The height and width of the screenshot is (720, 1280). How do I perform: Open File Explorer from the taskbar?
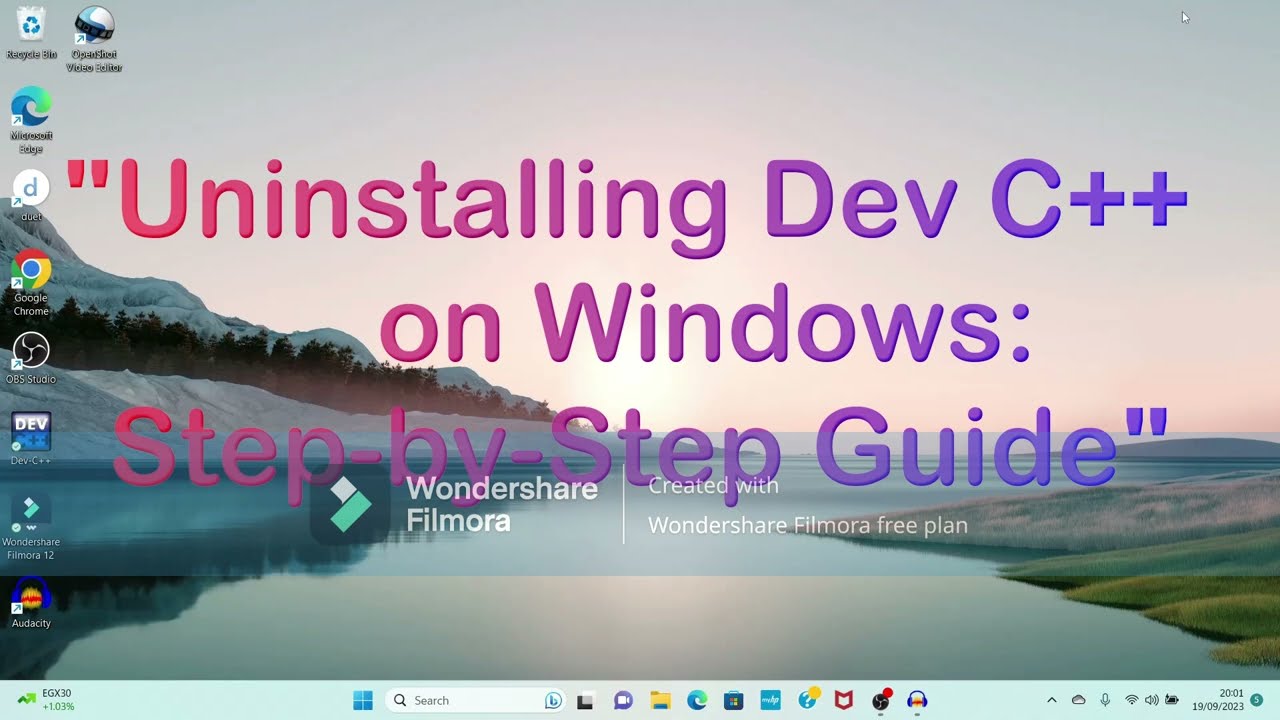[660, 700]
